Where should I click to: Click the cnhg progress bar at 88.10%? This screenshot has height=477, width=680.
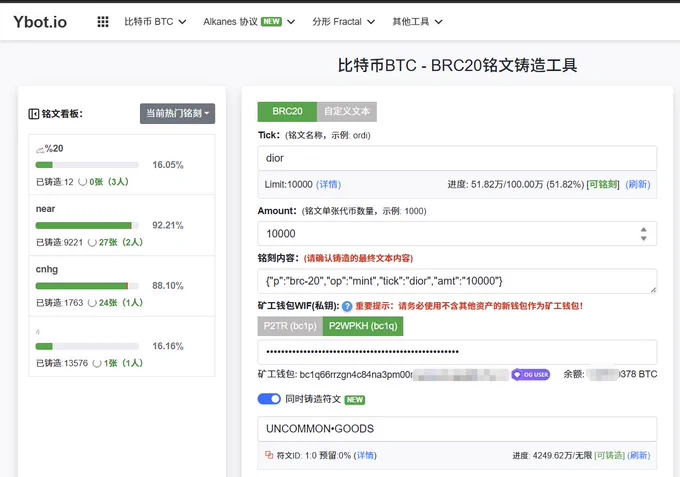(x=87, y=286)
